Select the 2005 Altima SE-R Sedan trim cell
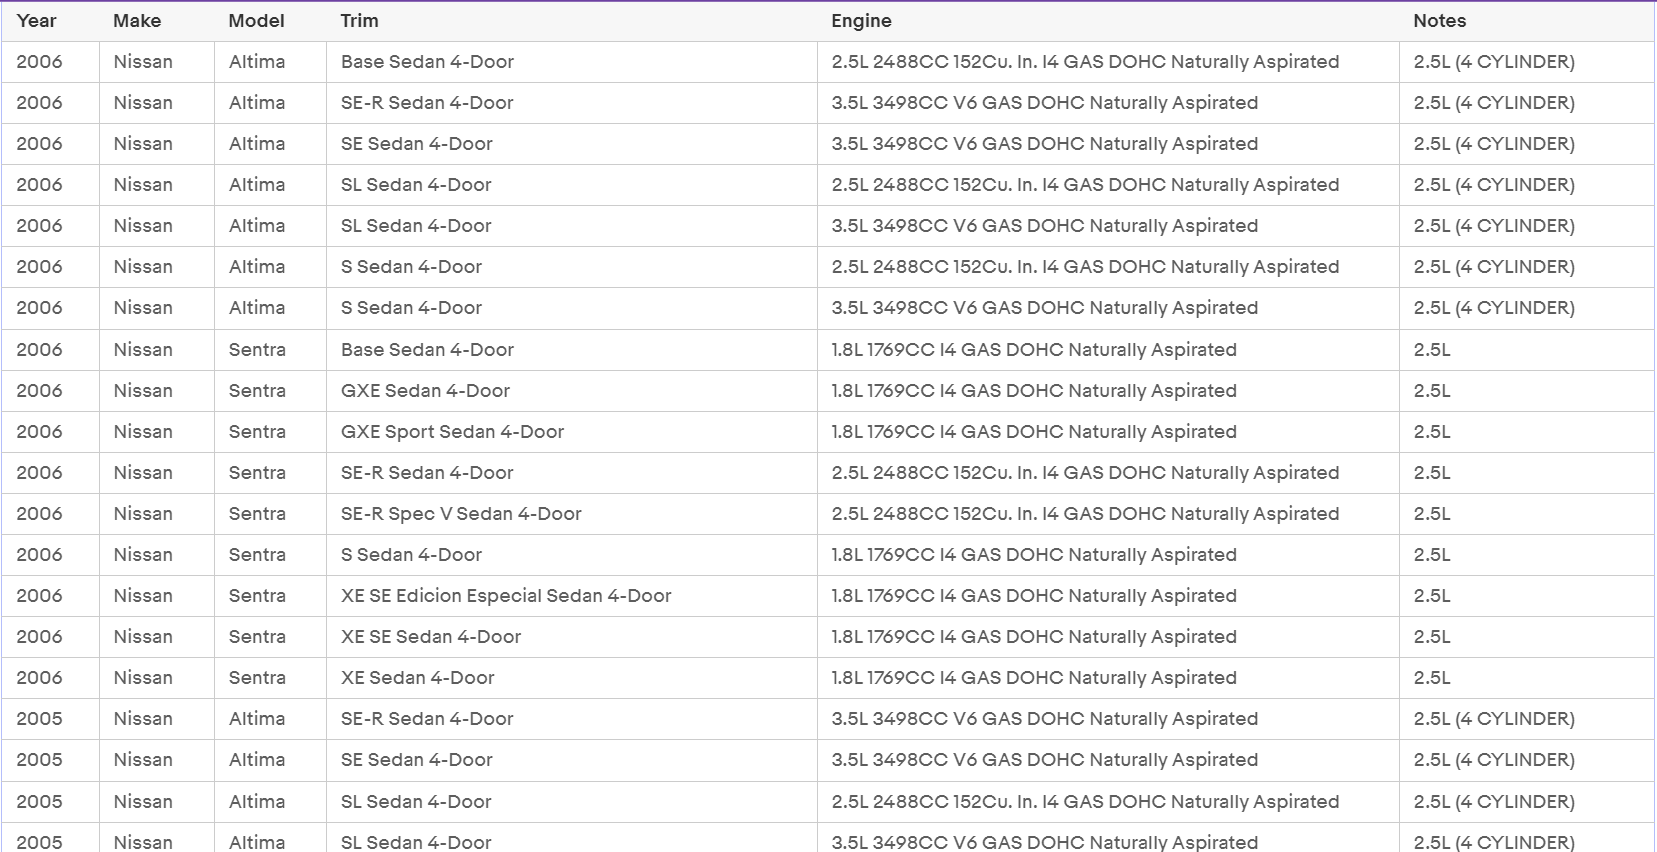 [571, 719]
